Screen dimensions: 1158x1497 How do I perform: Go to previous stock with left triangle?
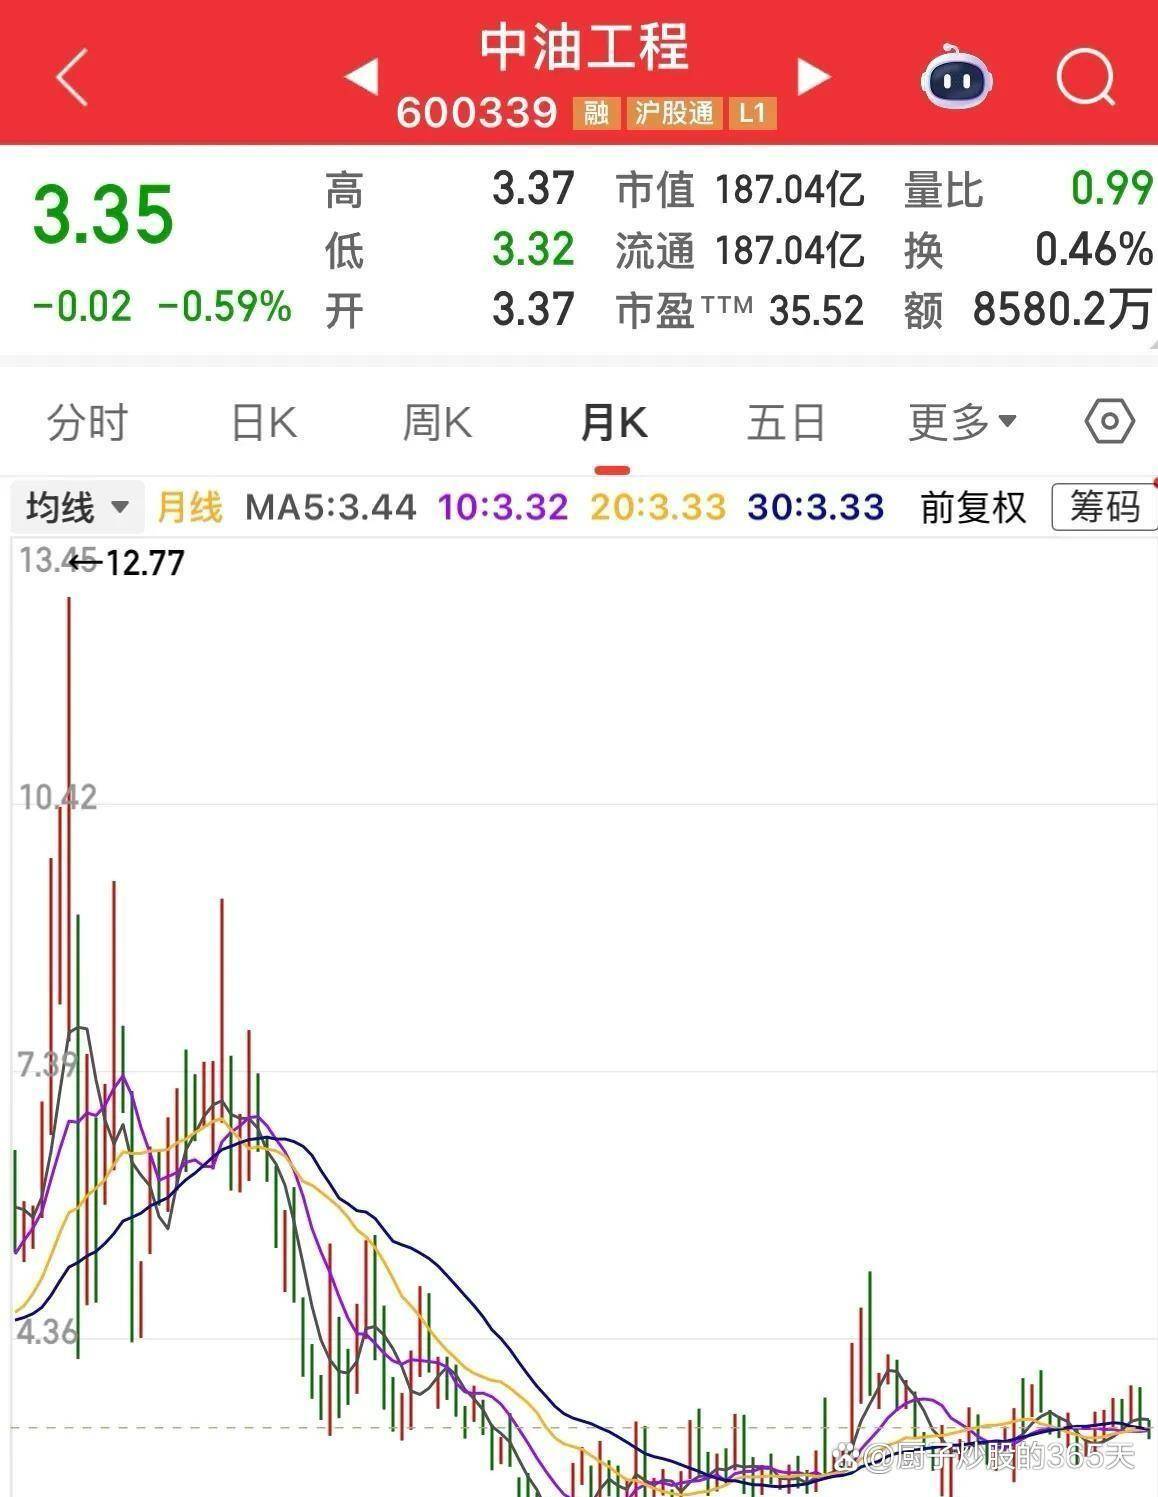[361, 77]
